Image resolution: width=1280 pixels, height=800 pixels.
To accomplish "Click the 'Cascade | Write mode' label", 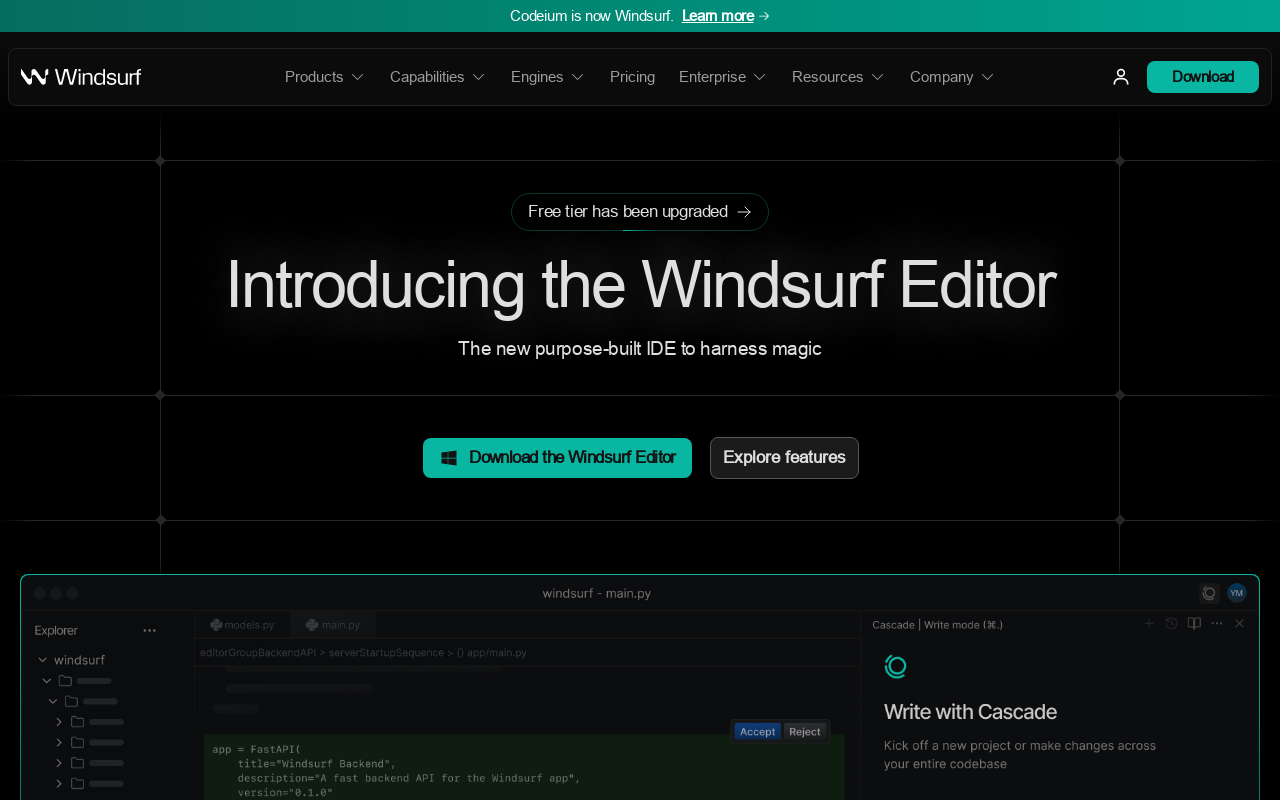I will pyautogui.click(x=937, y=624).
